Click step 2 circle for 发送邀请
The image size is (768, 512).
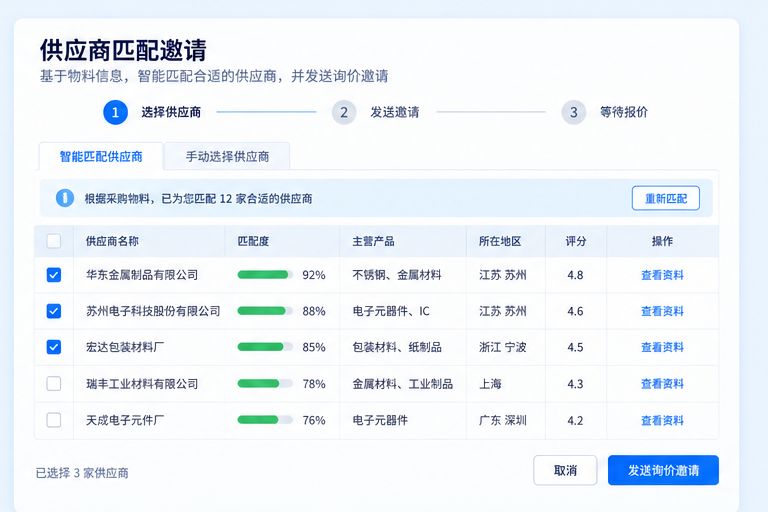(x=344, y=112)
